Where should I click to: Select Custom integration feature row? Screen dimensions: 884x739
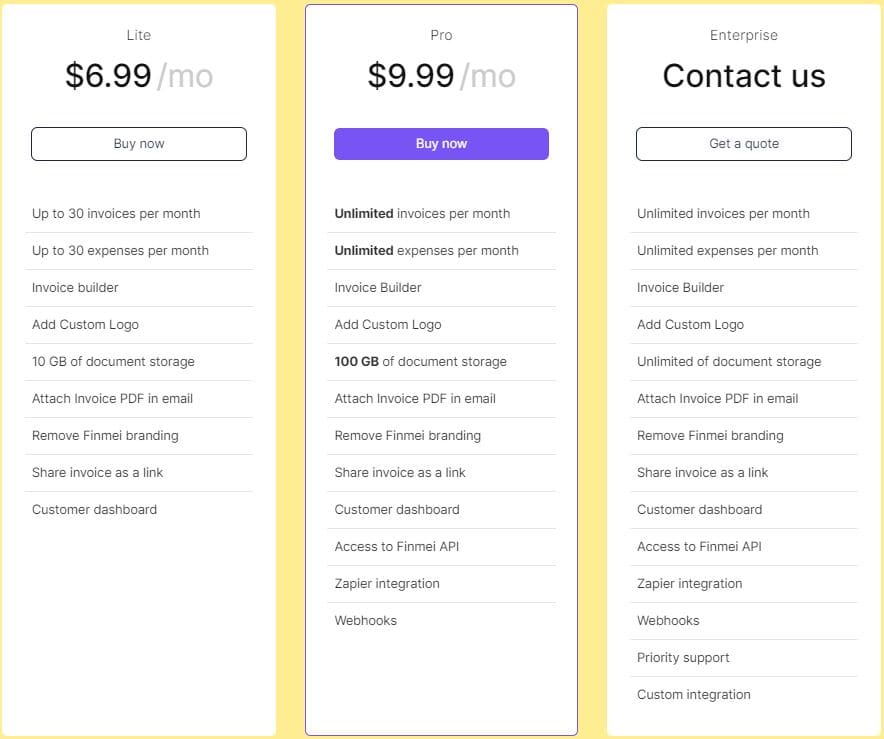click(x=693, y=695)
